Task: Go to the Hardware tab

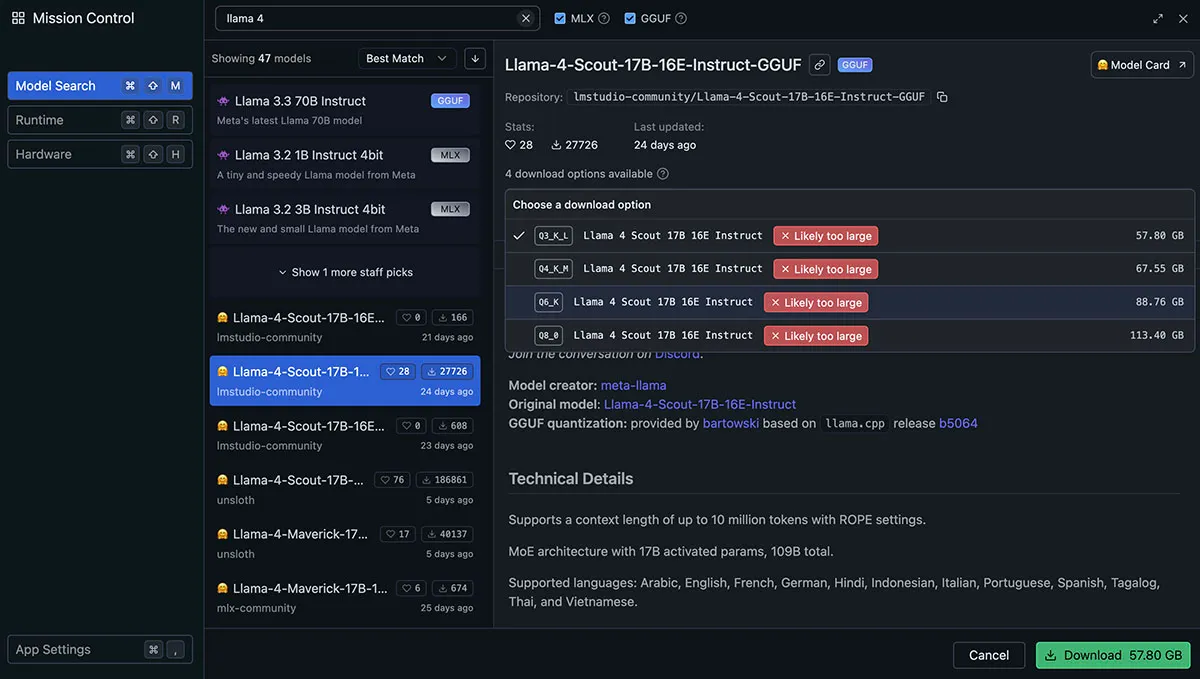Action: (x=100, y=154)
